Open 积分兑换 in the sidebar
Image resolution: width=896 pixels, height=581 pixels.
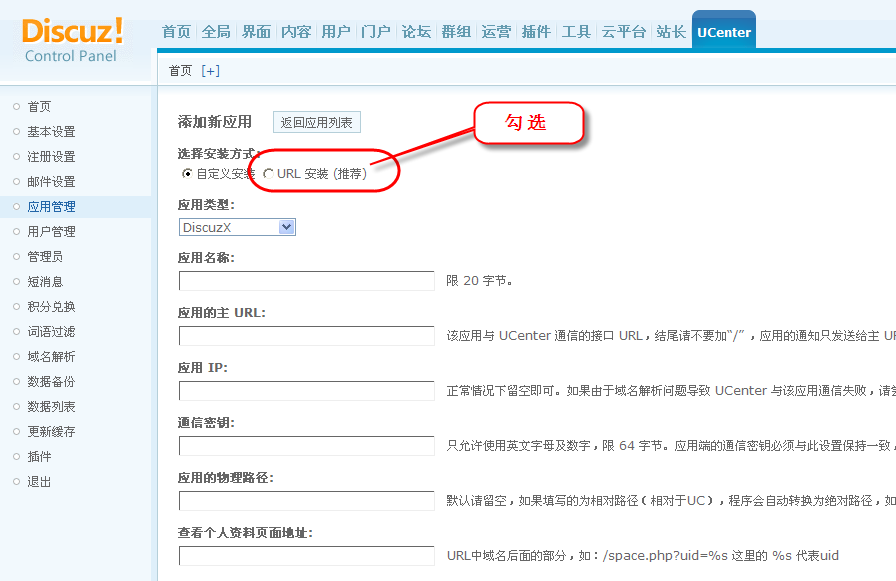click(51, 307)
